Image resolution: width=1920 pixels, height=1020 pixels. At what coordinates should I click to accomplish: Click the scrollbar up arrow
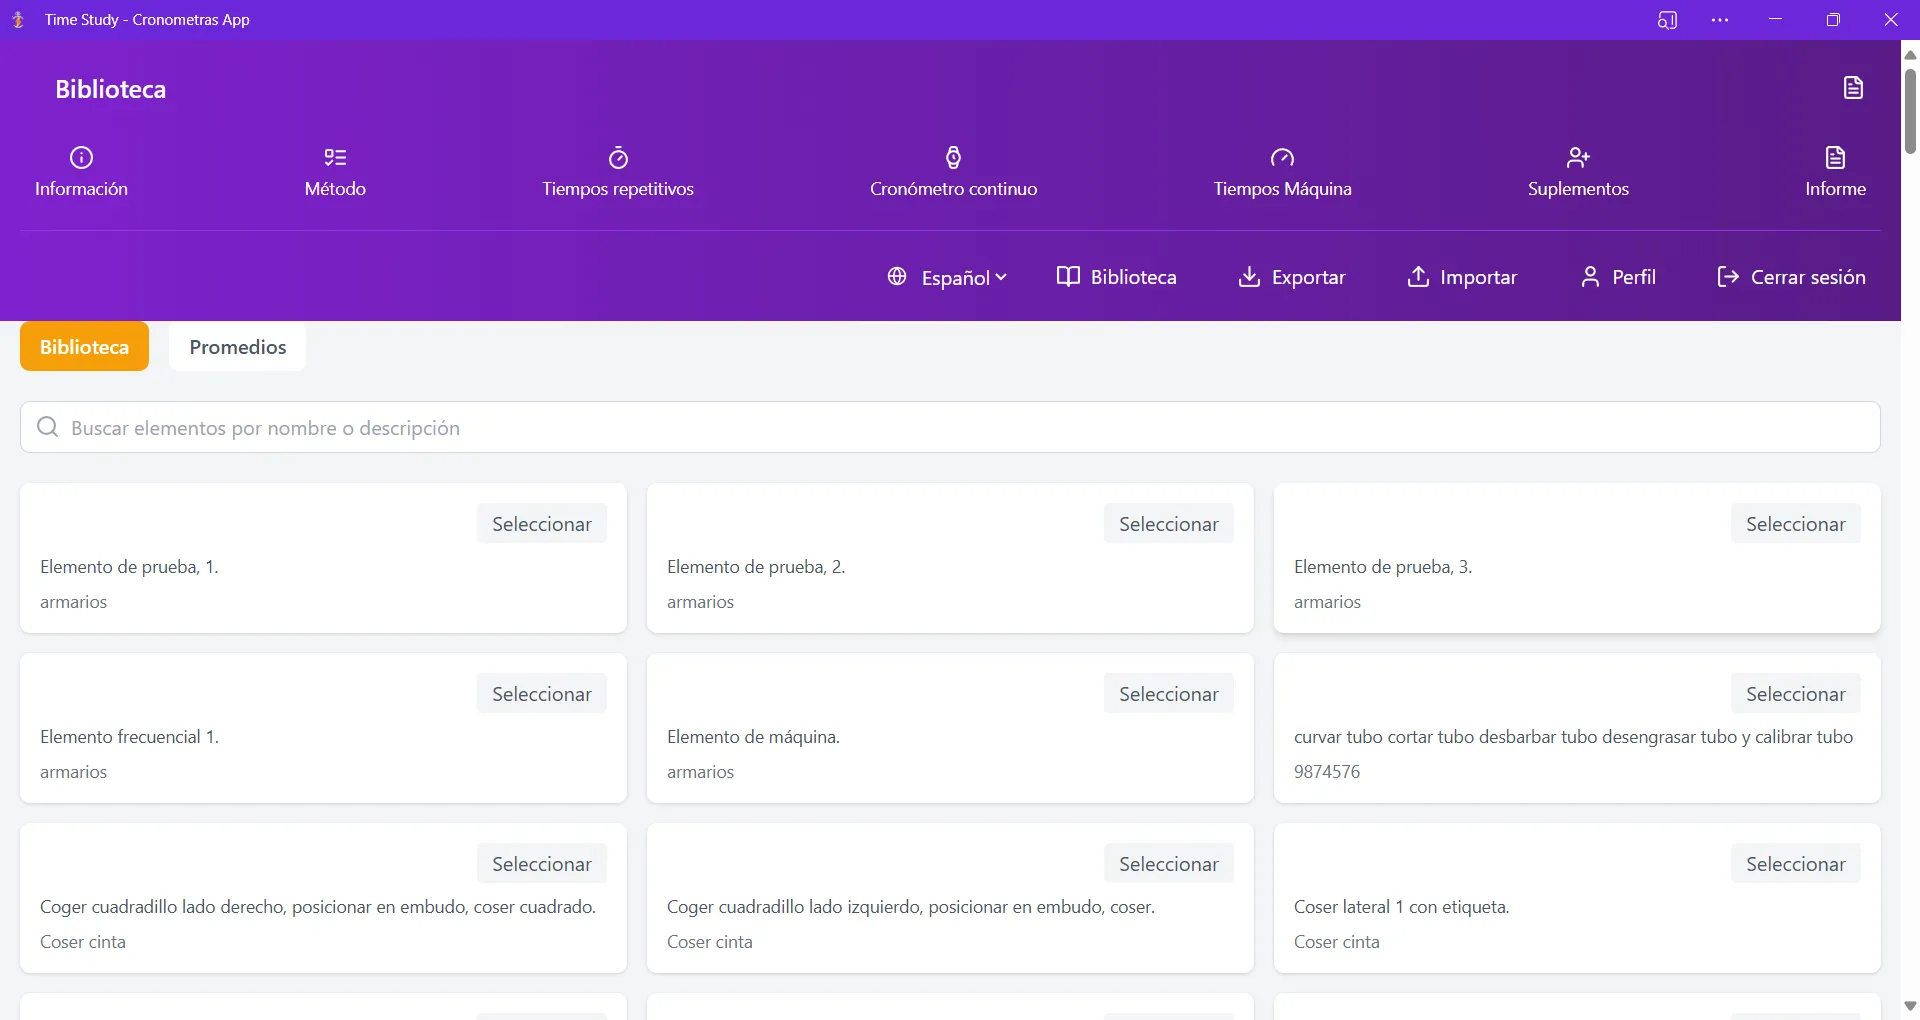[1910, 55]
